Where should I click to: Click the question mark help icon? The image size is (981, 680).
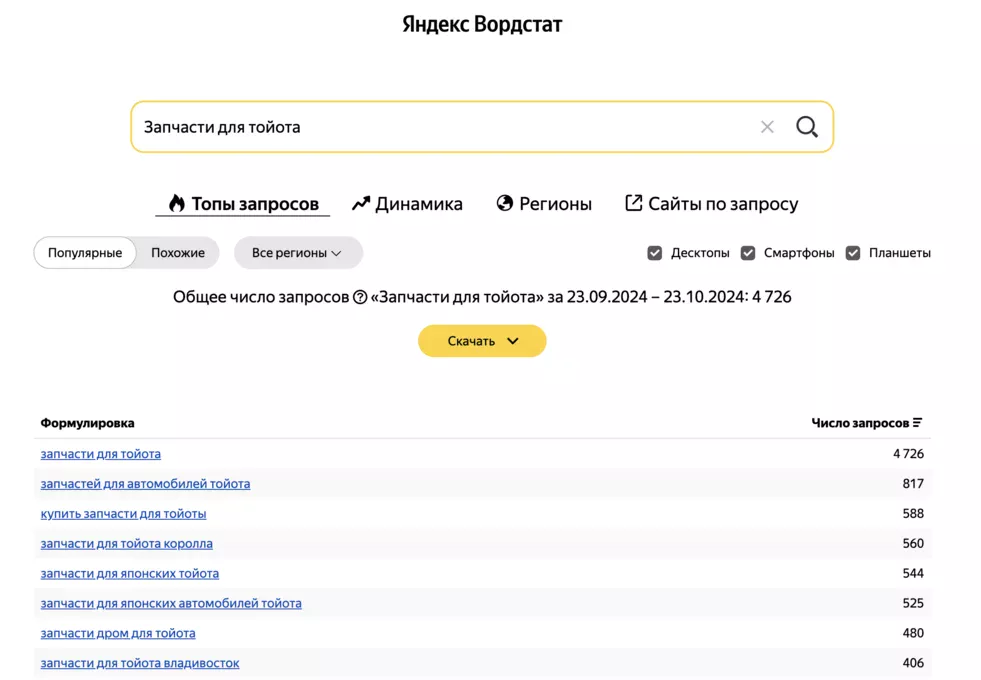pos(360,297)
